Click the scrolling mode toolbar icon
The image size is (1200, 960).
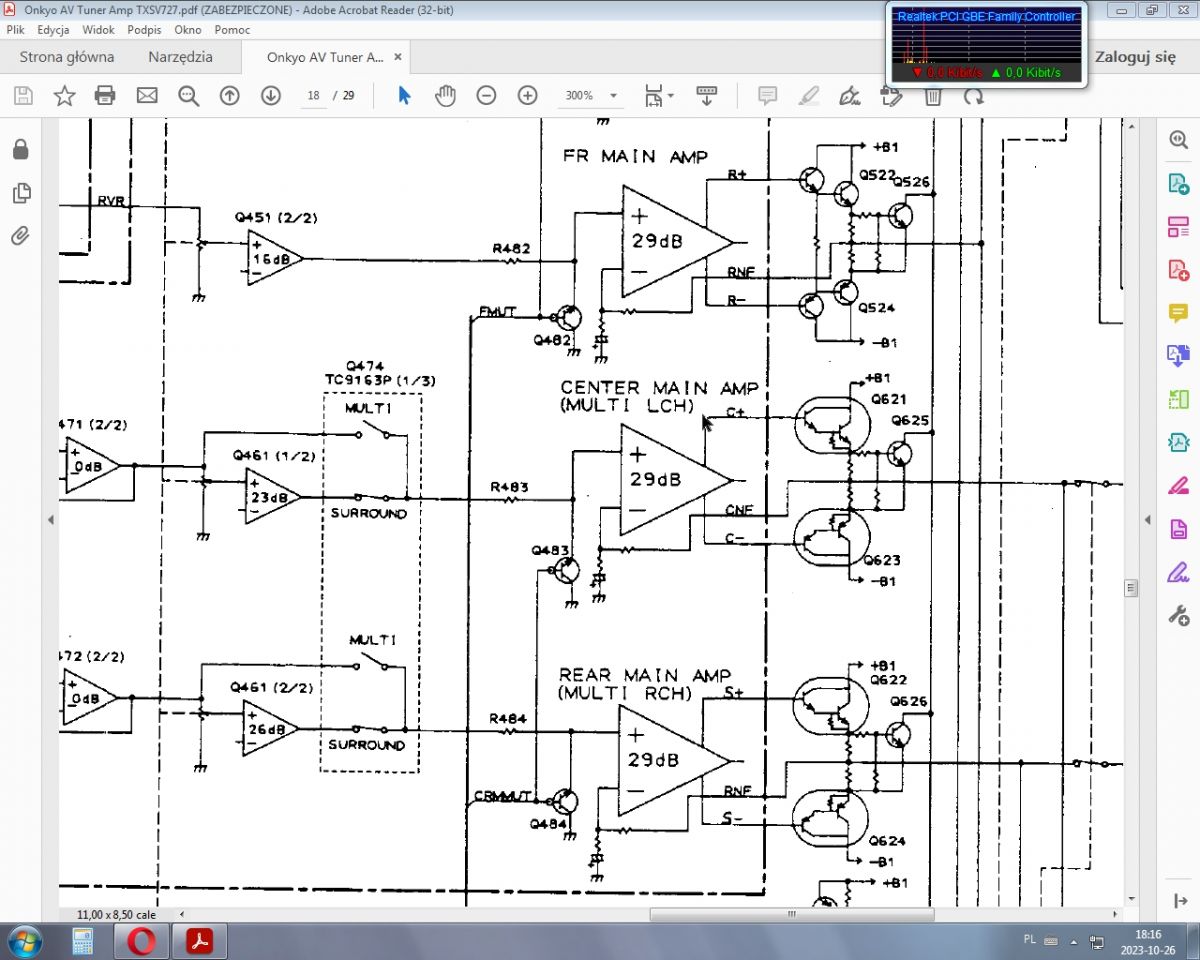pyautogui.click(x=707, y=95)
